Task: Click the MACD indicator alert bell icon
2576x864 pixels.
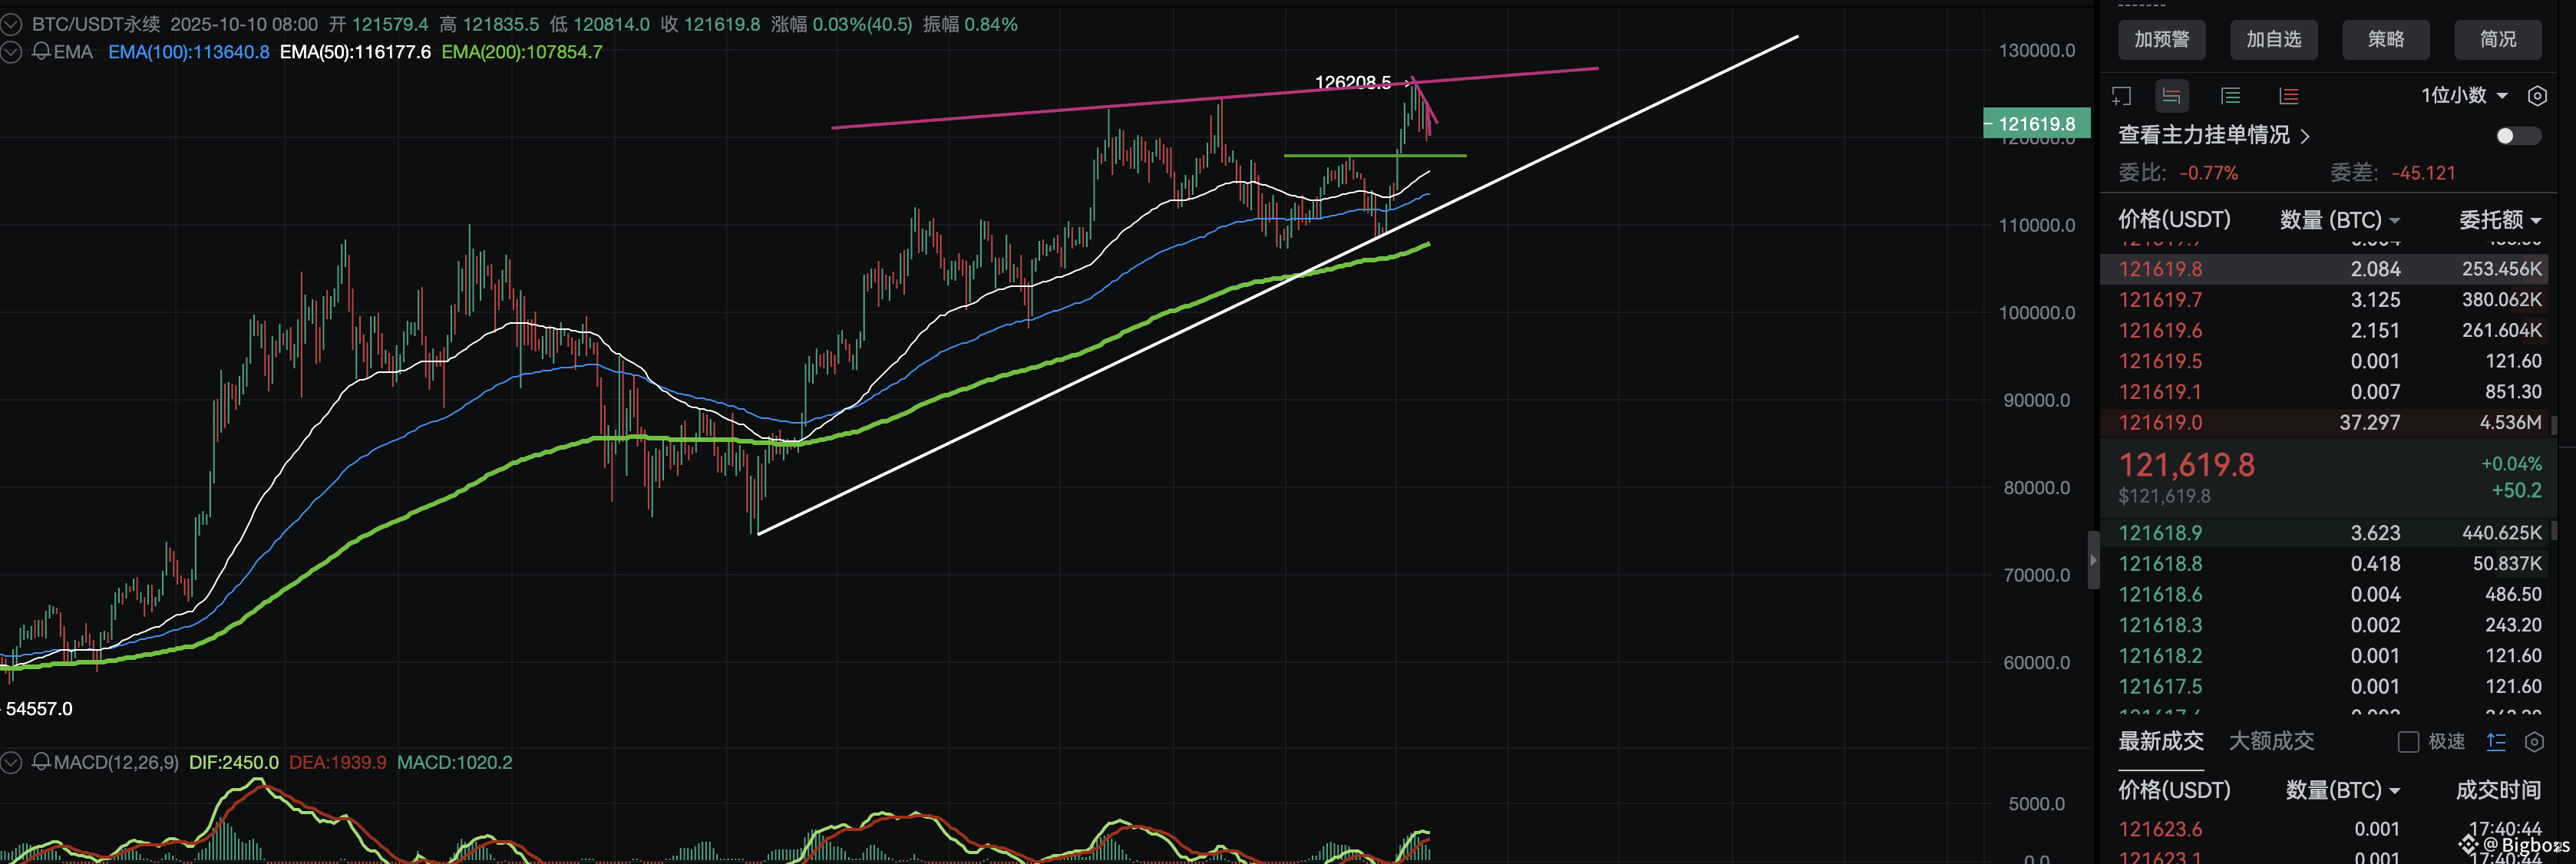Action: [x=41, y=762]
